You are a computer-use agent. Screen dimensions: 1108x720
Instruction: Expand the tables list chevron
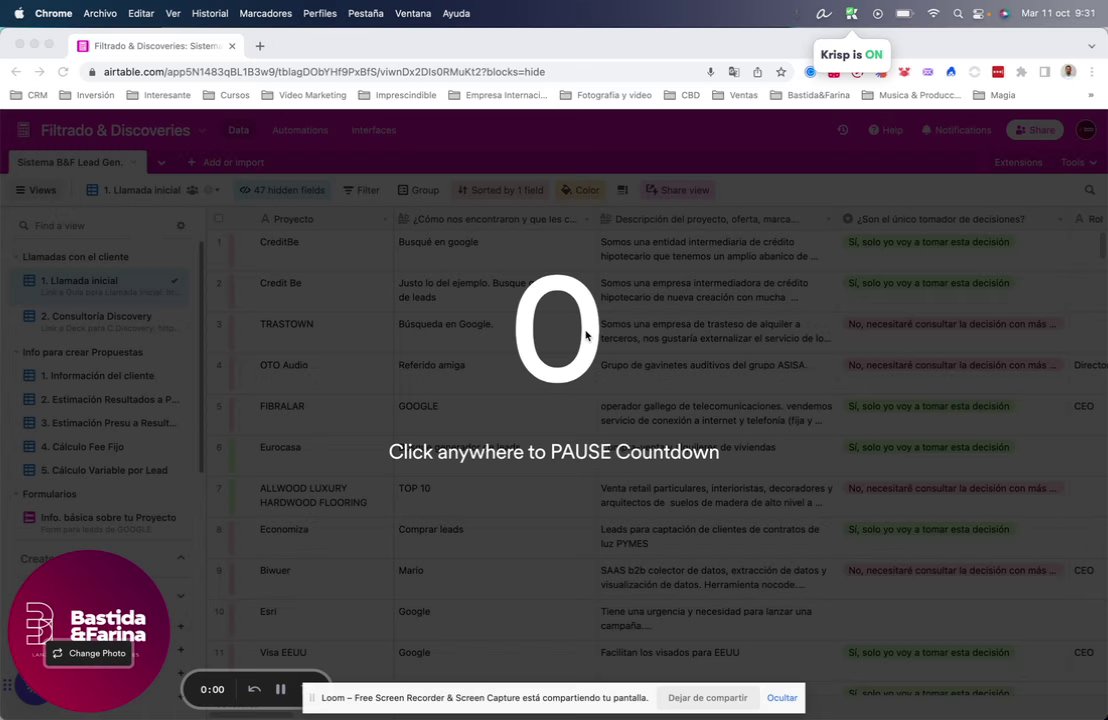tap(161, 163)
